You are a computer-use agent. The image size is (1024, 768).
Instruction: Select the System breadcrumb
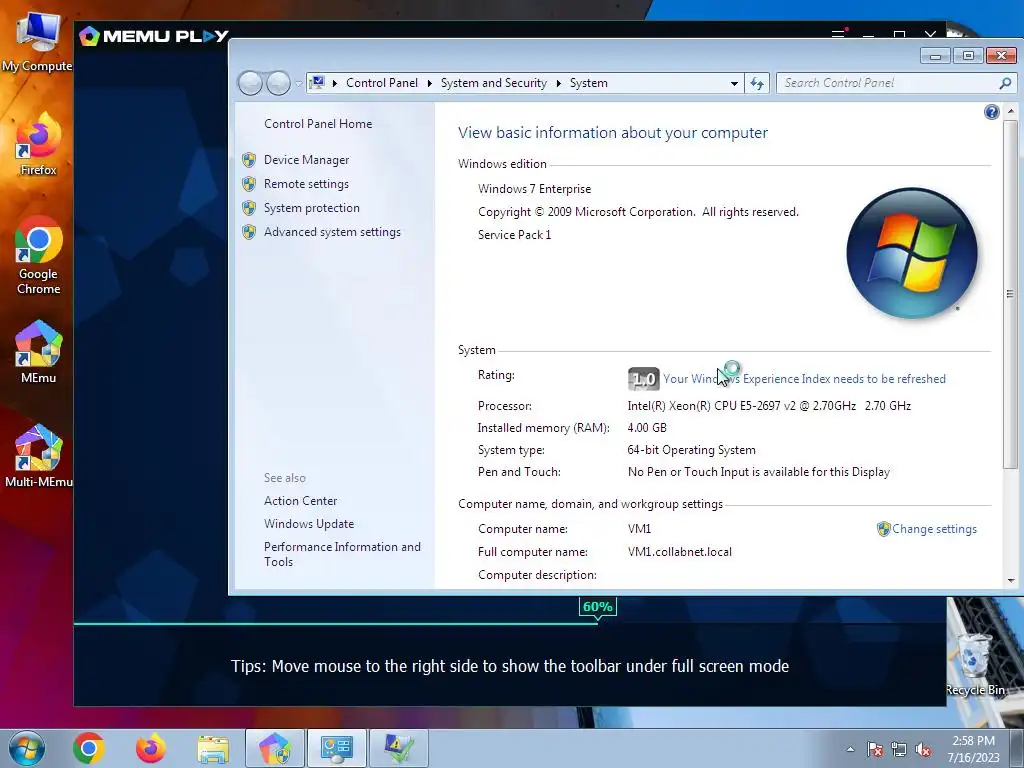[x=588, y=83]
